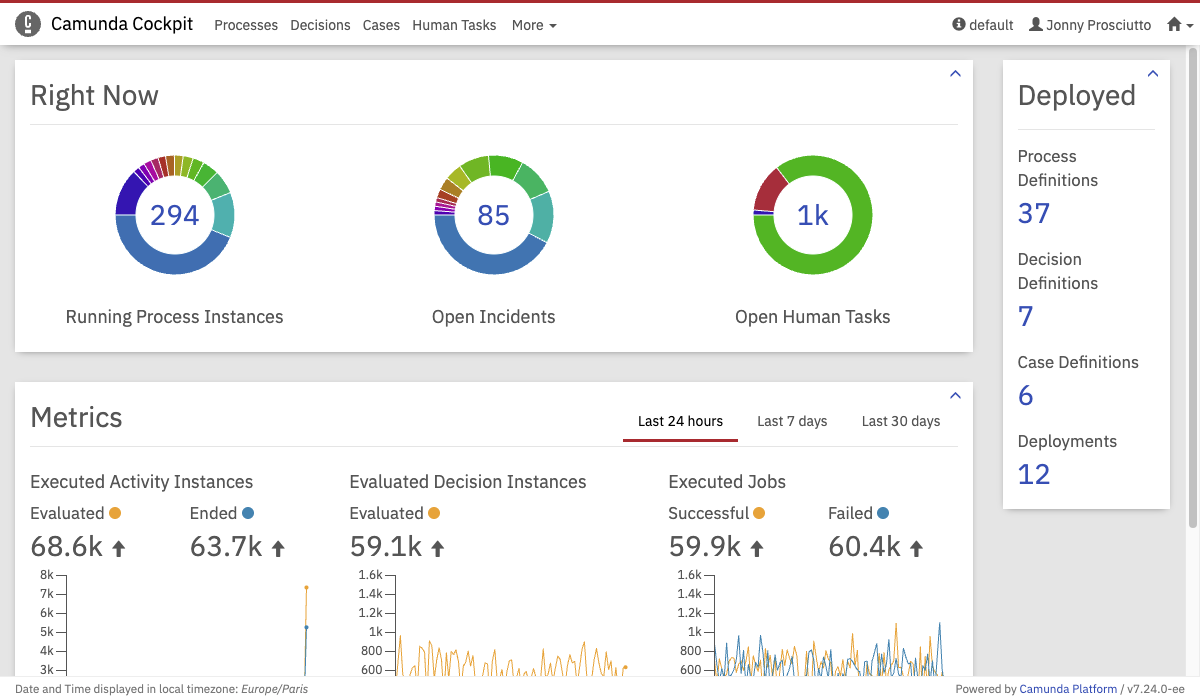Screen dimensions: 1200x700
Task: Select the Last 30 days tab
Action: pos(901,421)
